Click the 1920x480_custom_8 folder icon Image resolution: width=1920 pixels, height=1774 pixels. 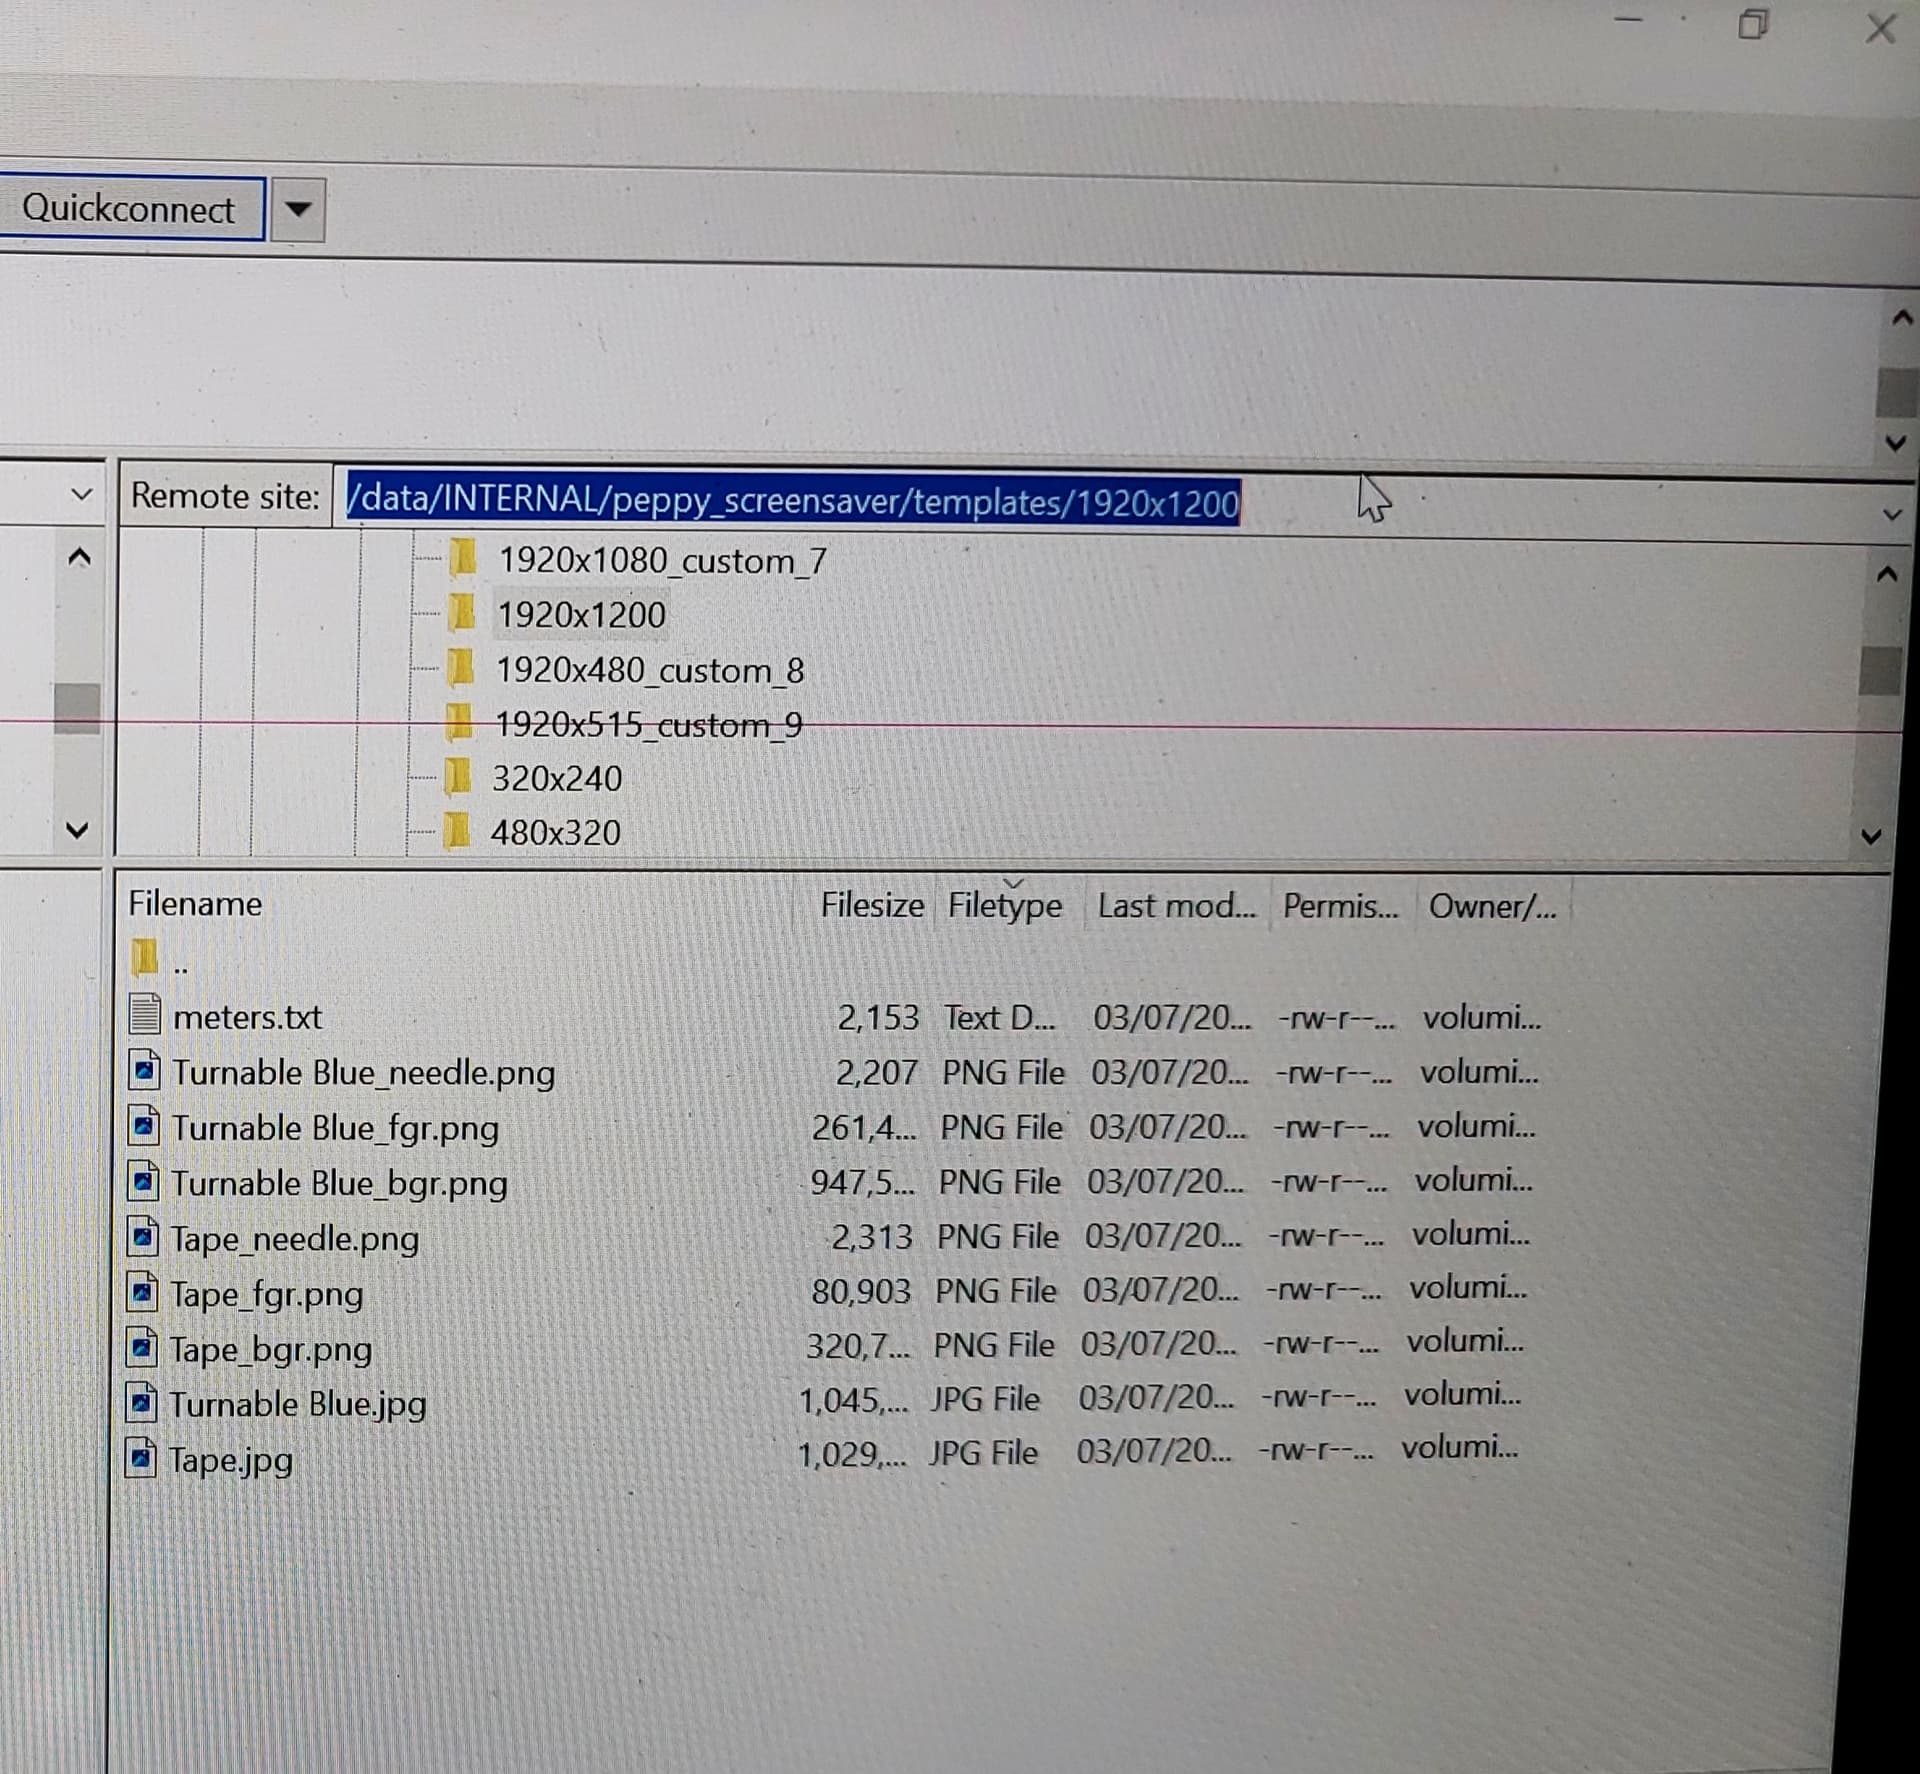(x=460, y=667)
